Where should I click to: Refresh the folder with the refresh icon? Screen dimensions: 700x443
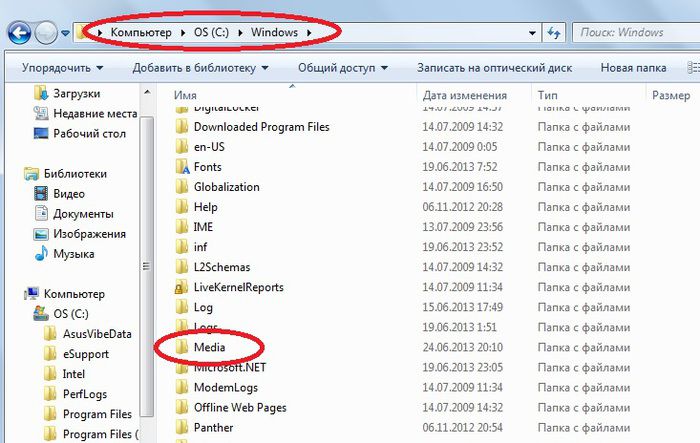point(554,33)
